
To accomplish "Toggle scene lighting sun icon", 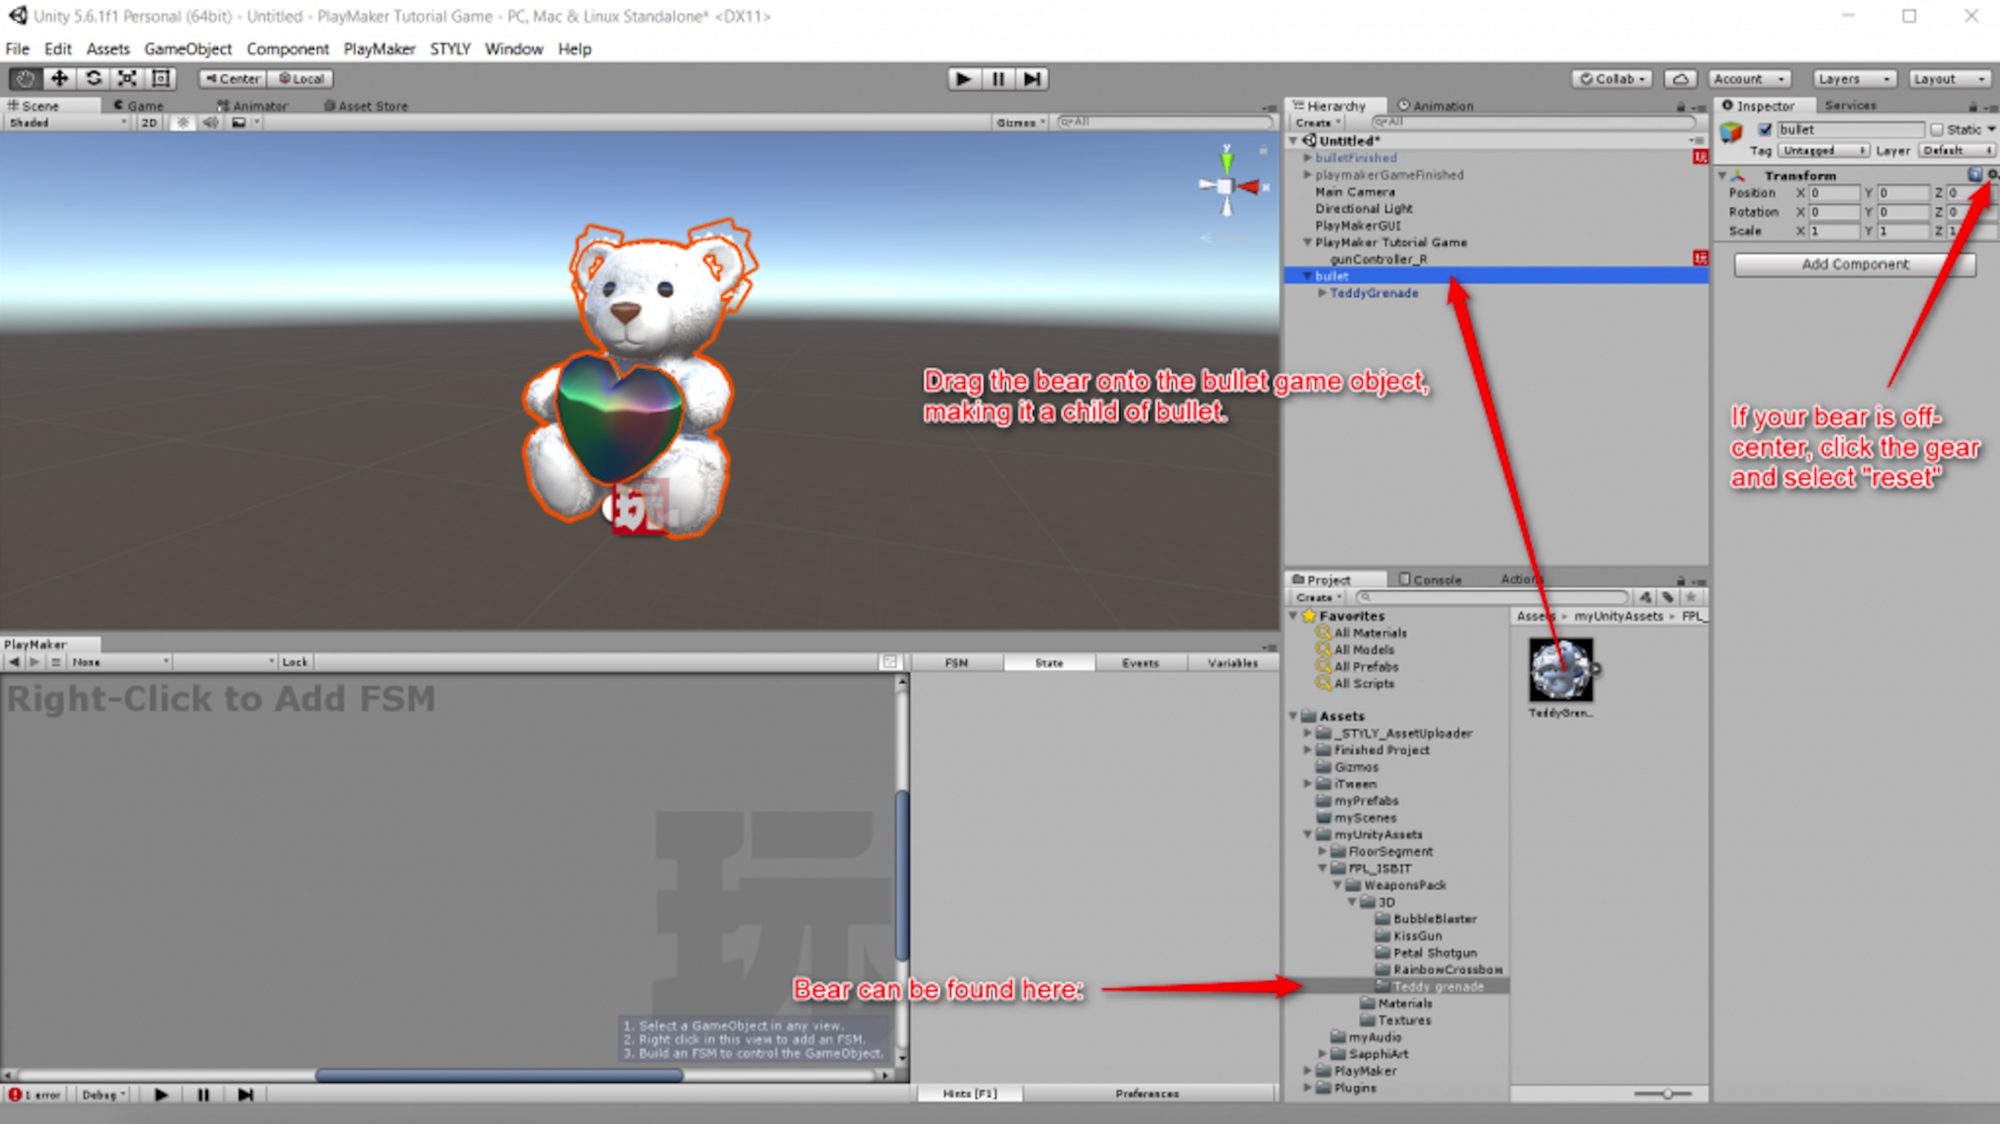I will click(x=182, y=122).
